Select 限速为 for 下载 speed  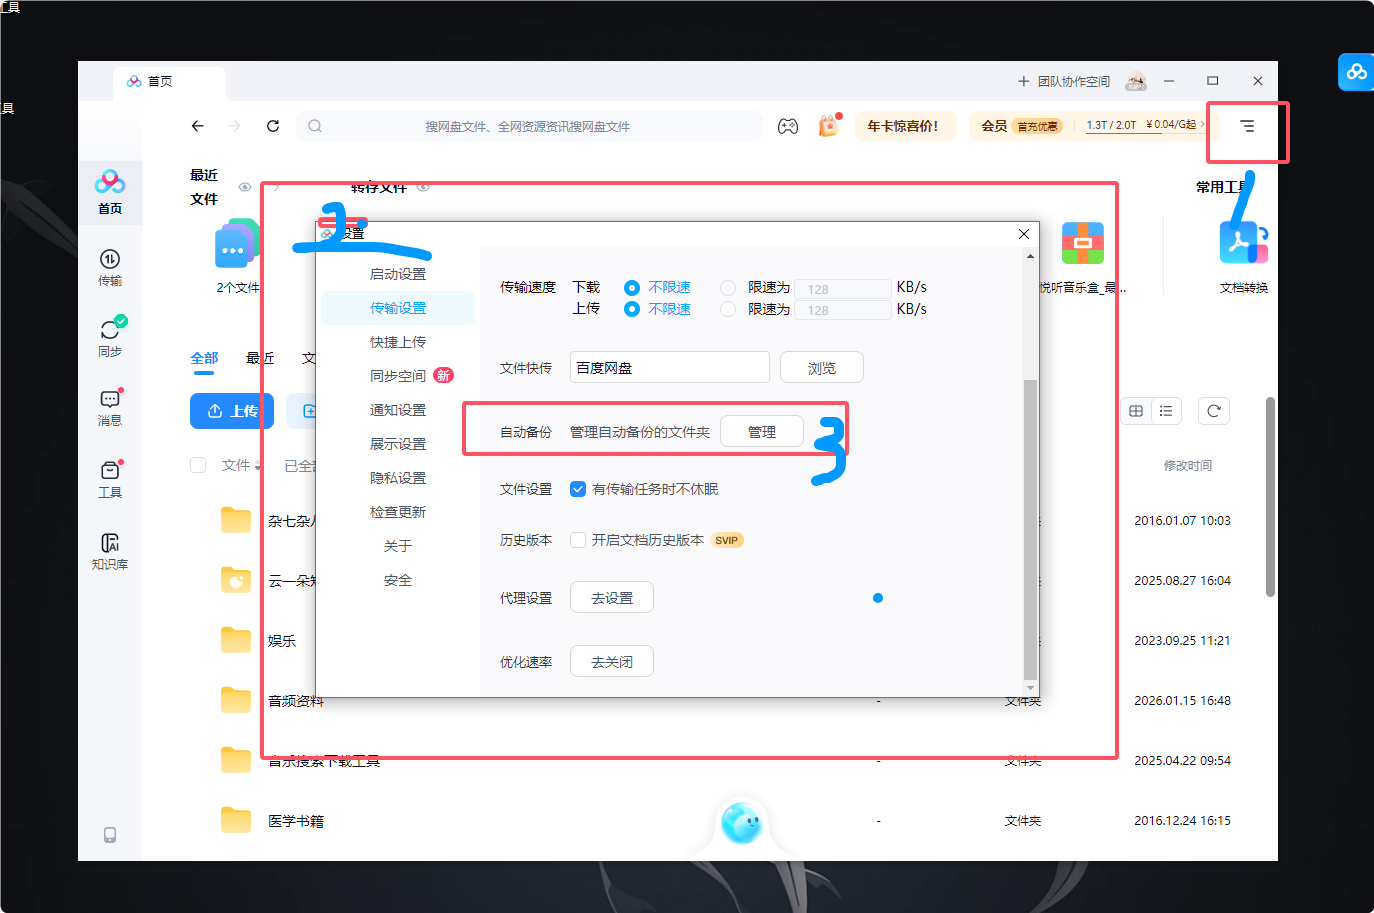click(728, 288)
